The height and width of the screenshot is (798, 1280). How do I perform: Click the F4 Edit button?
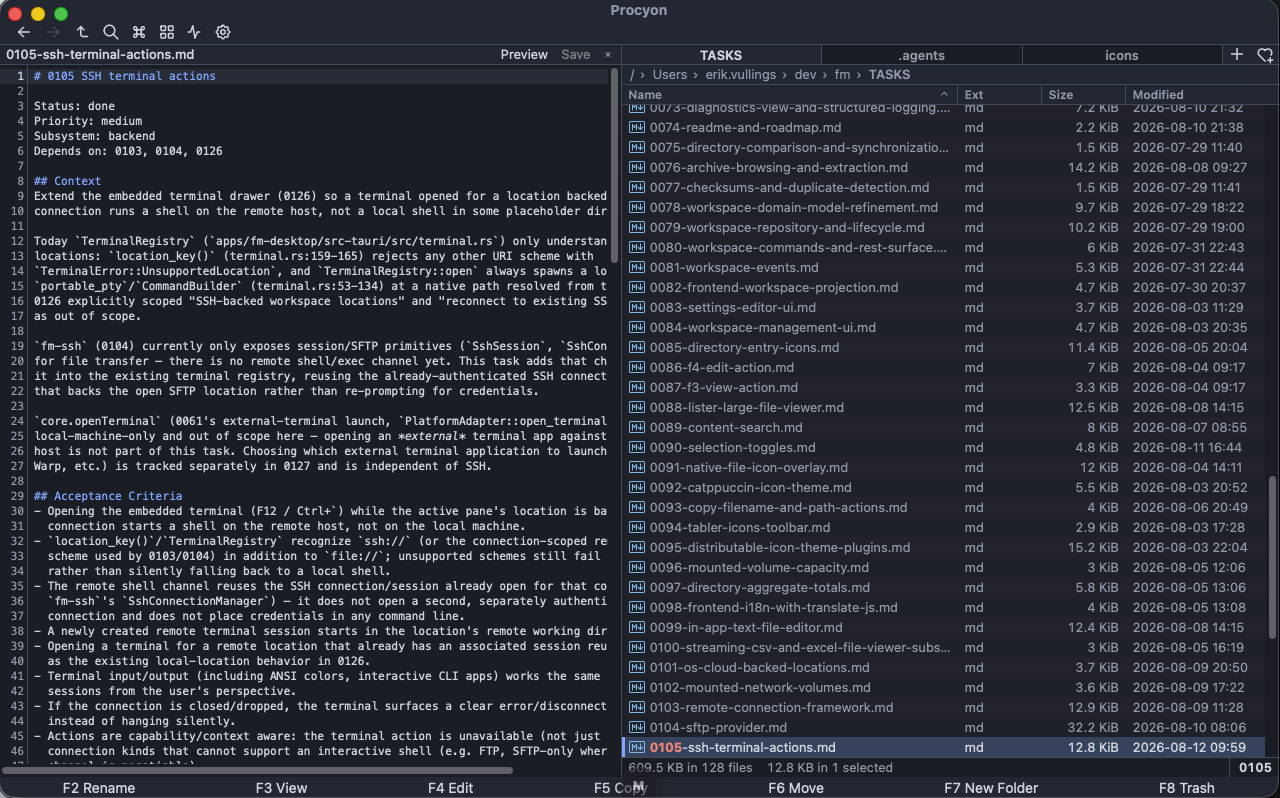[x=450, y=788]
